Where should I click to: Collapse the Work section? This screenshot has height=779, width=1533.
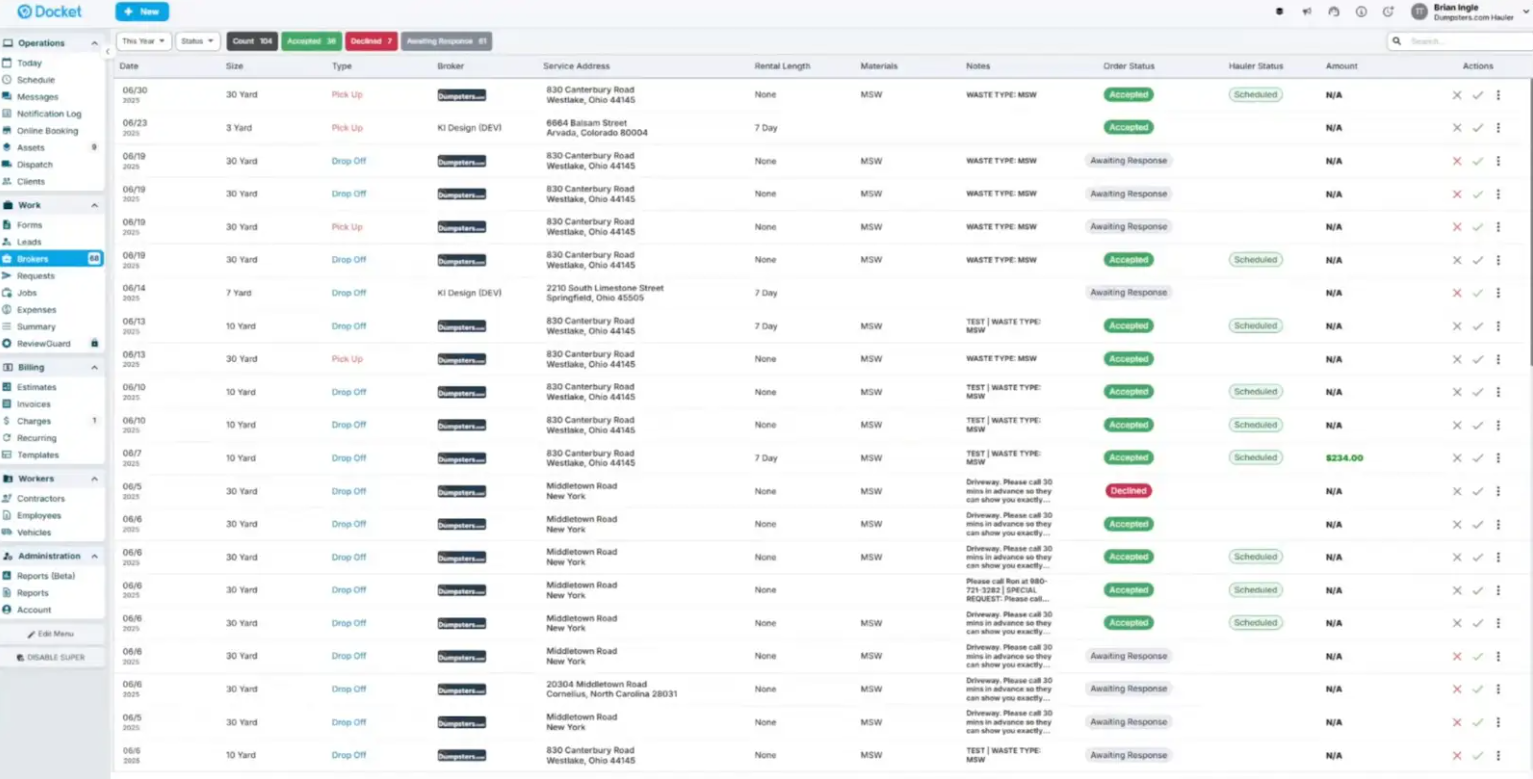tap(94, 206)
